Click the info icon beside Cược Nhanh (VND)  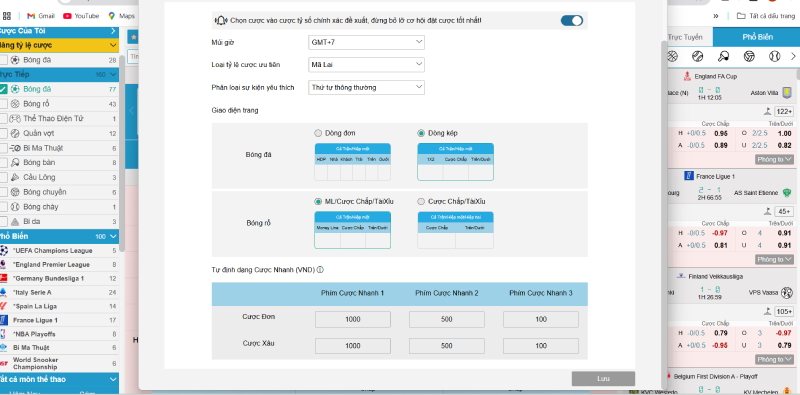(320, 270)
